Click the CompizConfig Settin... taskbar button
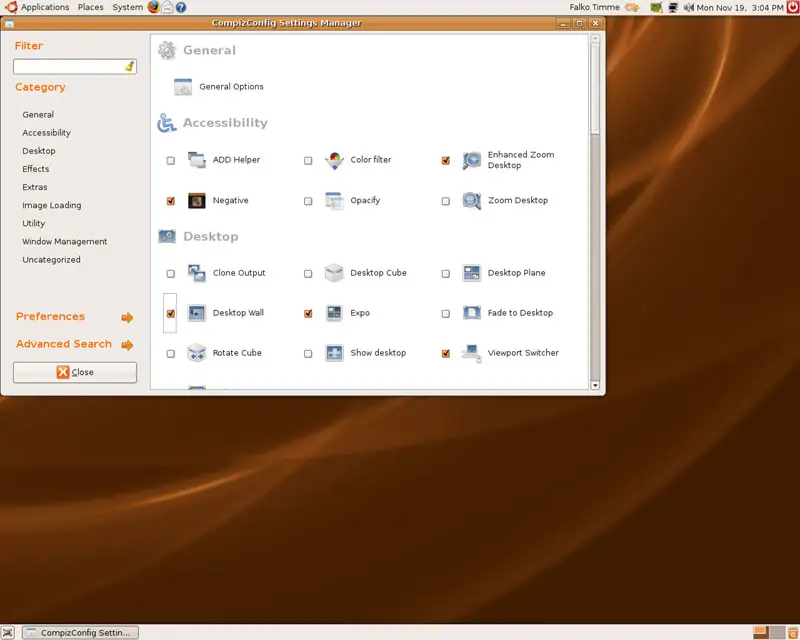Viewport: 800px width, 640px height. pos(81,632)
